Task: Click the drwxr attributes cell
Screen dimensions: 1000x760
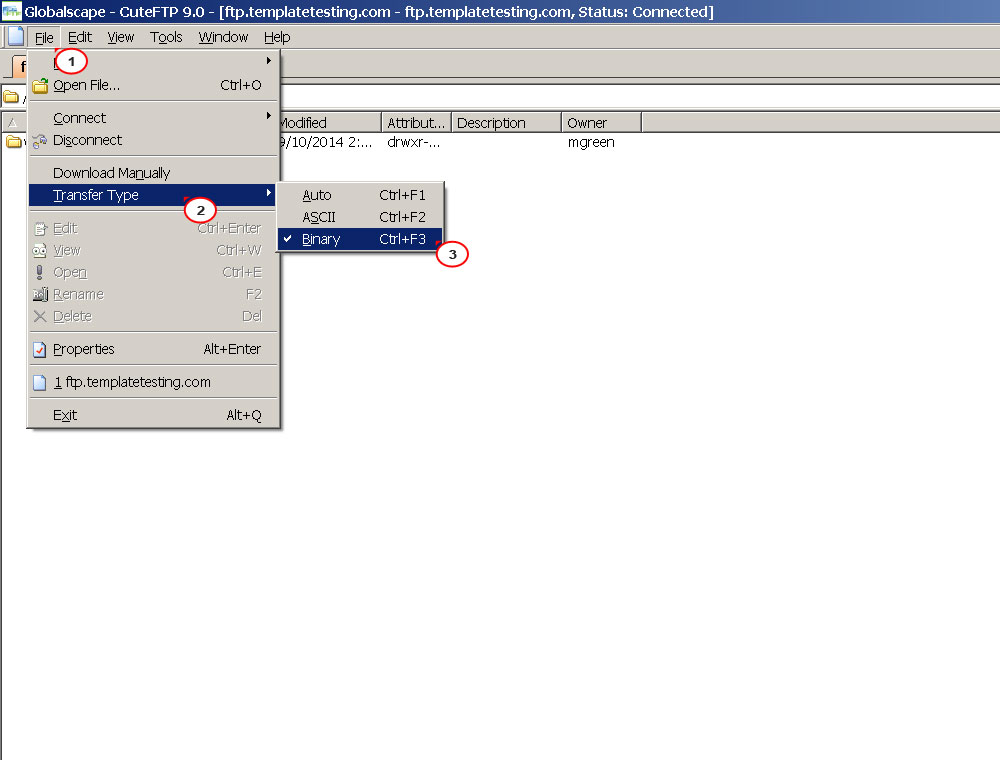Action: click(x=413, y=142)
